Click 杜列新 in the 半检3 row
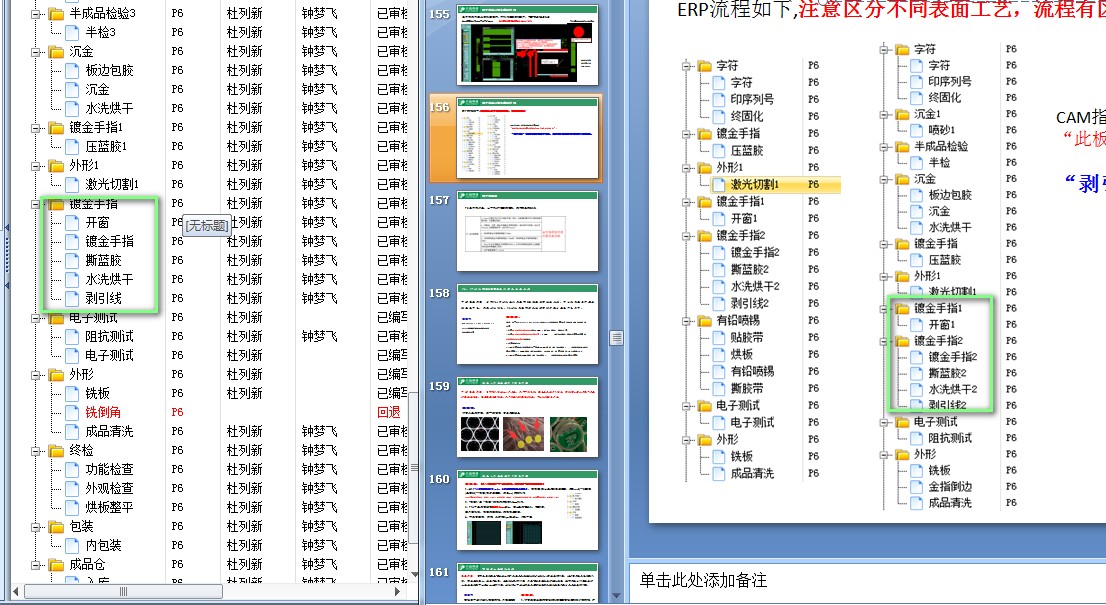Screen dimensions: 1106x605 244,32
